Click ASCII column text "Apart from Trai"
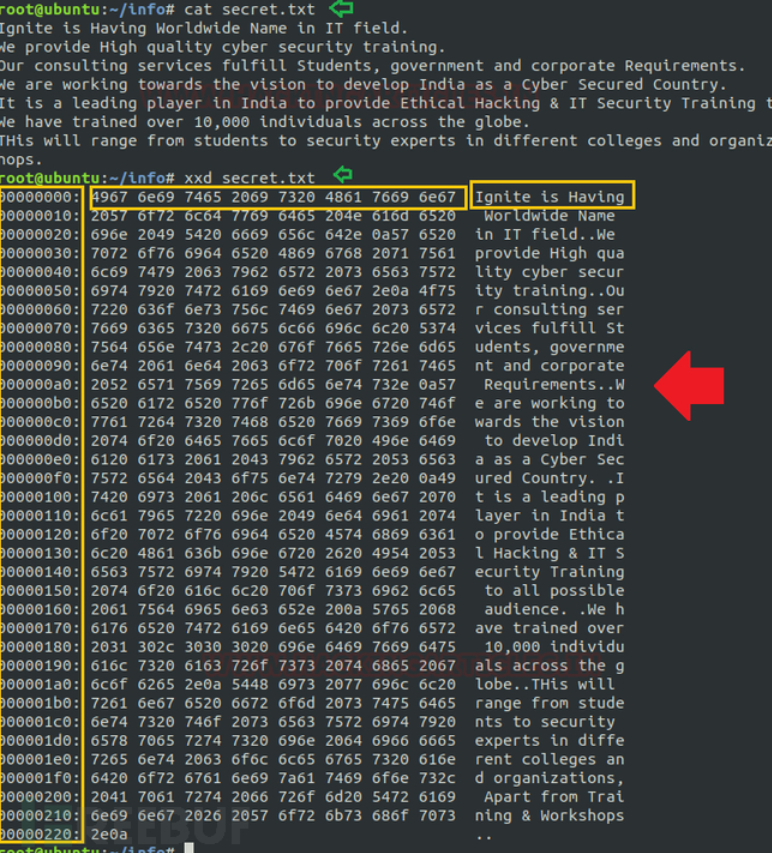This screenshot has height=853, width=772. tap(554, 796)
